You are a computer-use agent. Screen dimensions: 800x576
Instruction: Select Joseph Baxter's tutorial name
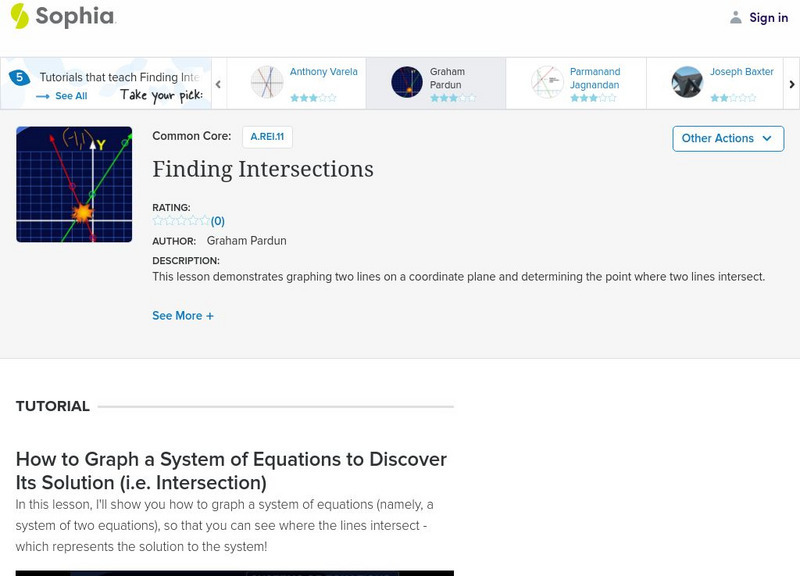click(741, 72)
